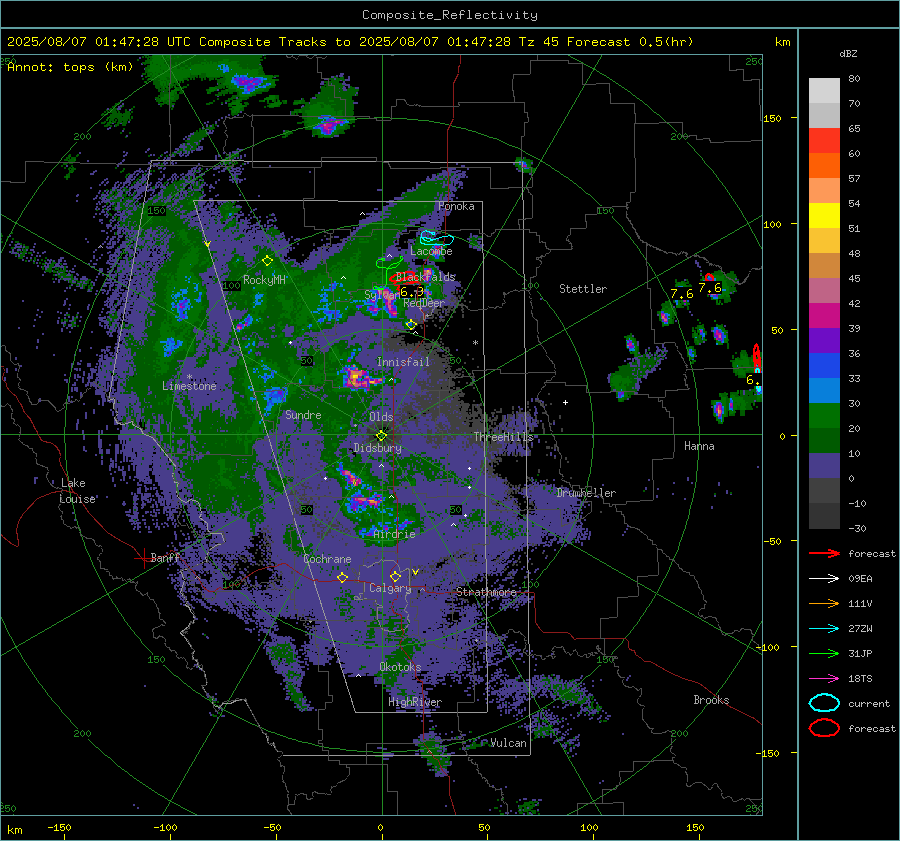Click the yellow diamond marker above Calgary
The width and height of the screenshot is (900, 841).
pos(395,576)
